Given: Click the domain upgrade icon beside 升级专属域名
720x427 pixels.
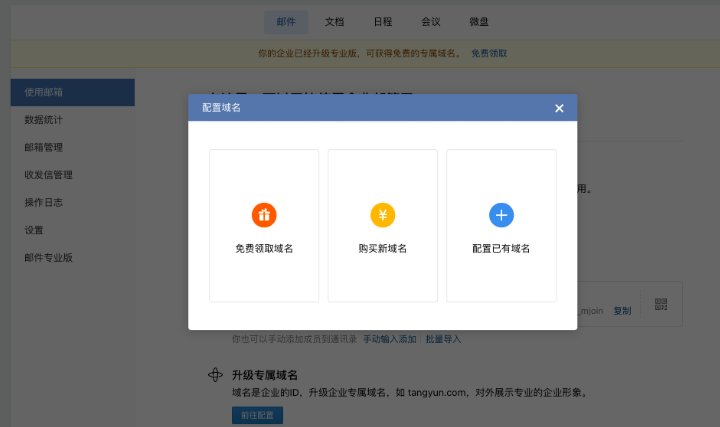Looking at the screenshot, I should point(214,375).
